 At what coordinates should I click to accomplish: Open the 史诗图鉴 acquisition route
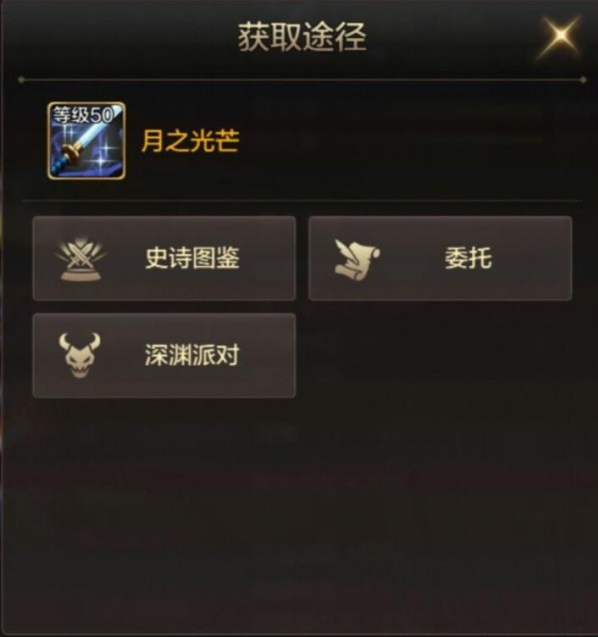(164, 258)
